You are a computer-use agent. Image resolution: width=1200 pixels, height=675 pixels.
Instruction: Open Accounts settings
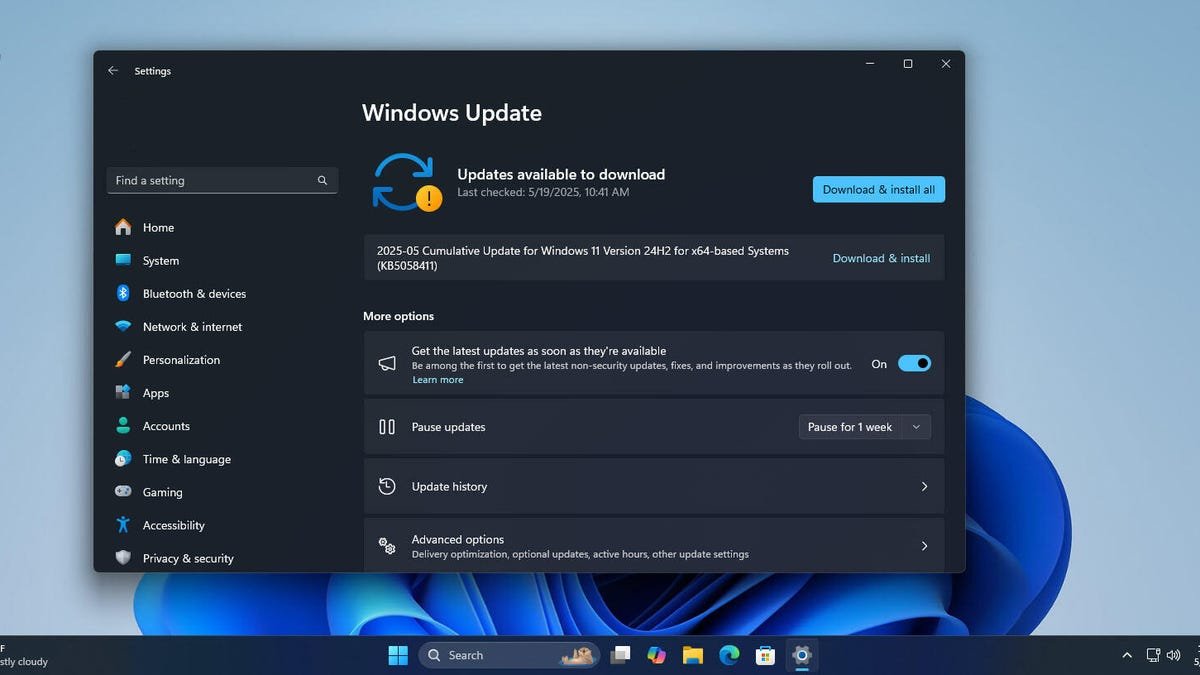[x=165, y=426]
